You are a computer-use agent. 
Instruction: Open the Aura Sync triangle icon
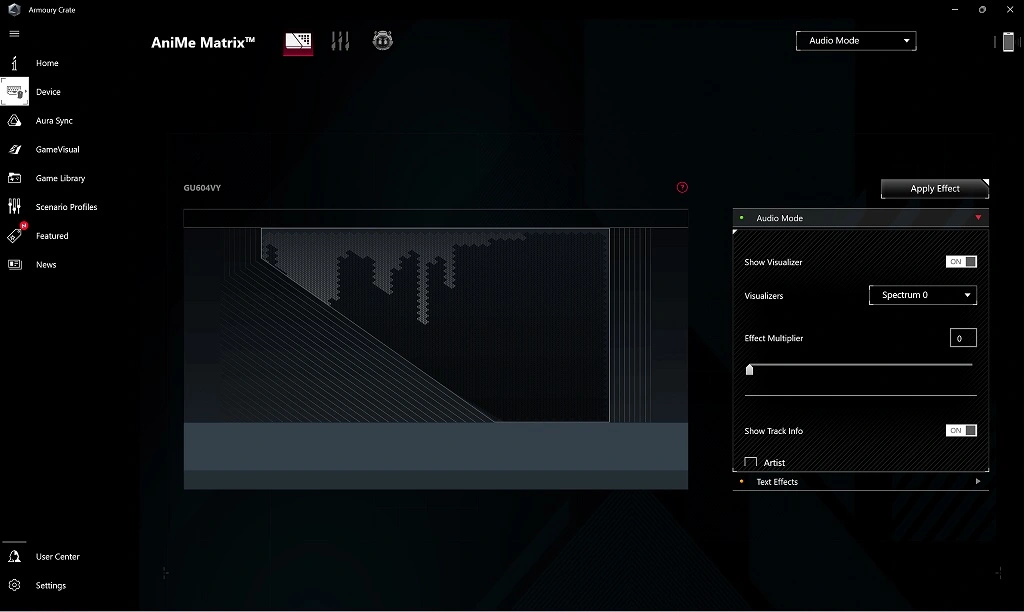pyautogui.click(x=14, y=120)
